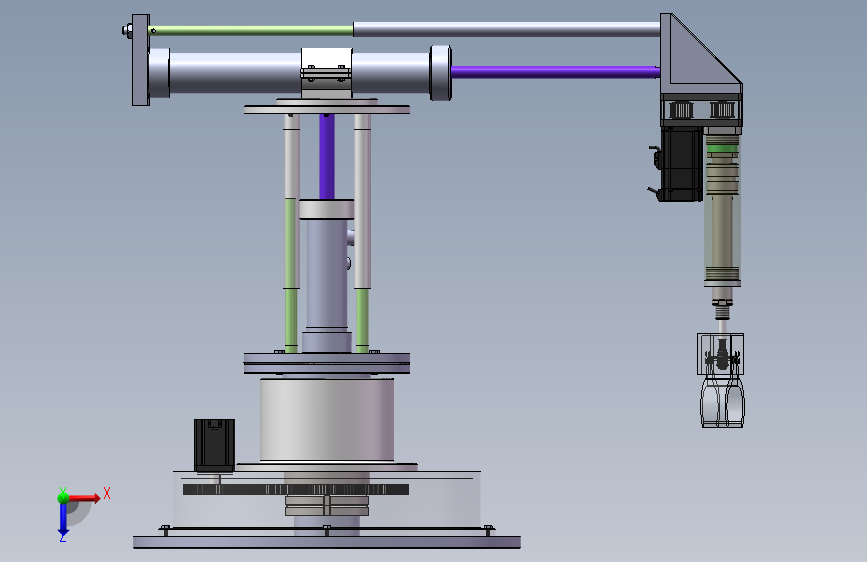Select the black motor beside the gripper spindle
Screen dimensions: 867x562
[681, 164]
